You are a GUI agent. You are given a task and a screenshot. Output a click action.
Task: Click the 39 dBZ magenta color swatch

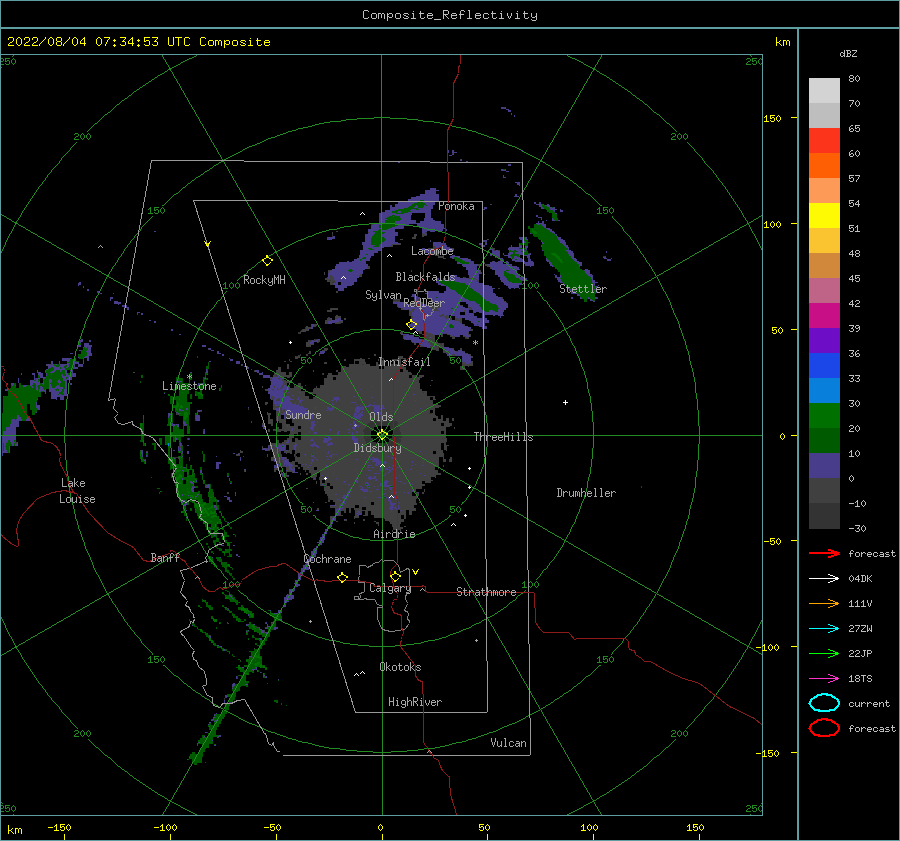click(824, 315)
